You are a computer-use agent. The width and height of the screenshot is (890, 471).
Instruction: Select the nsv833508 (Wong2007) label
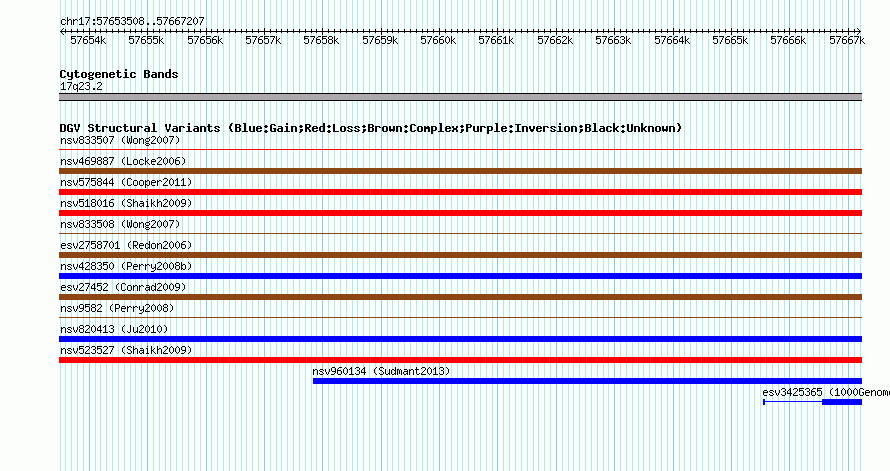120,224
